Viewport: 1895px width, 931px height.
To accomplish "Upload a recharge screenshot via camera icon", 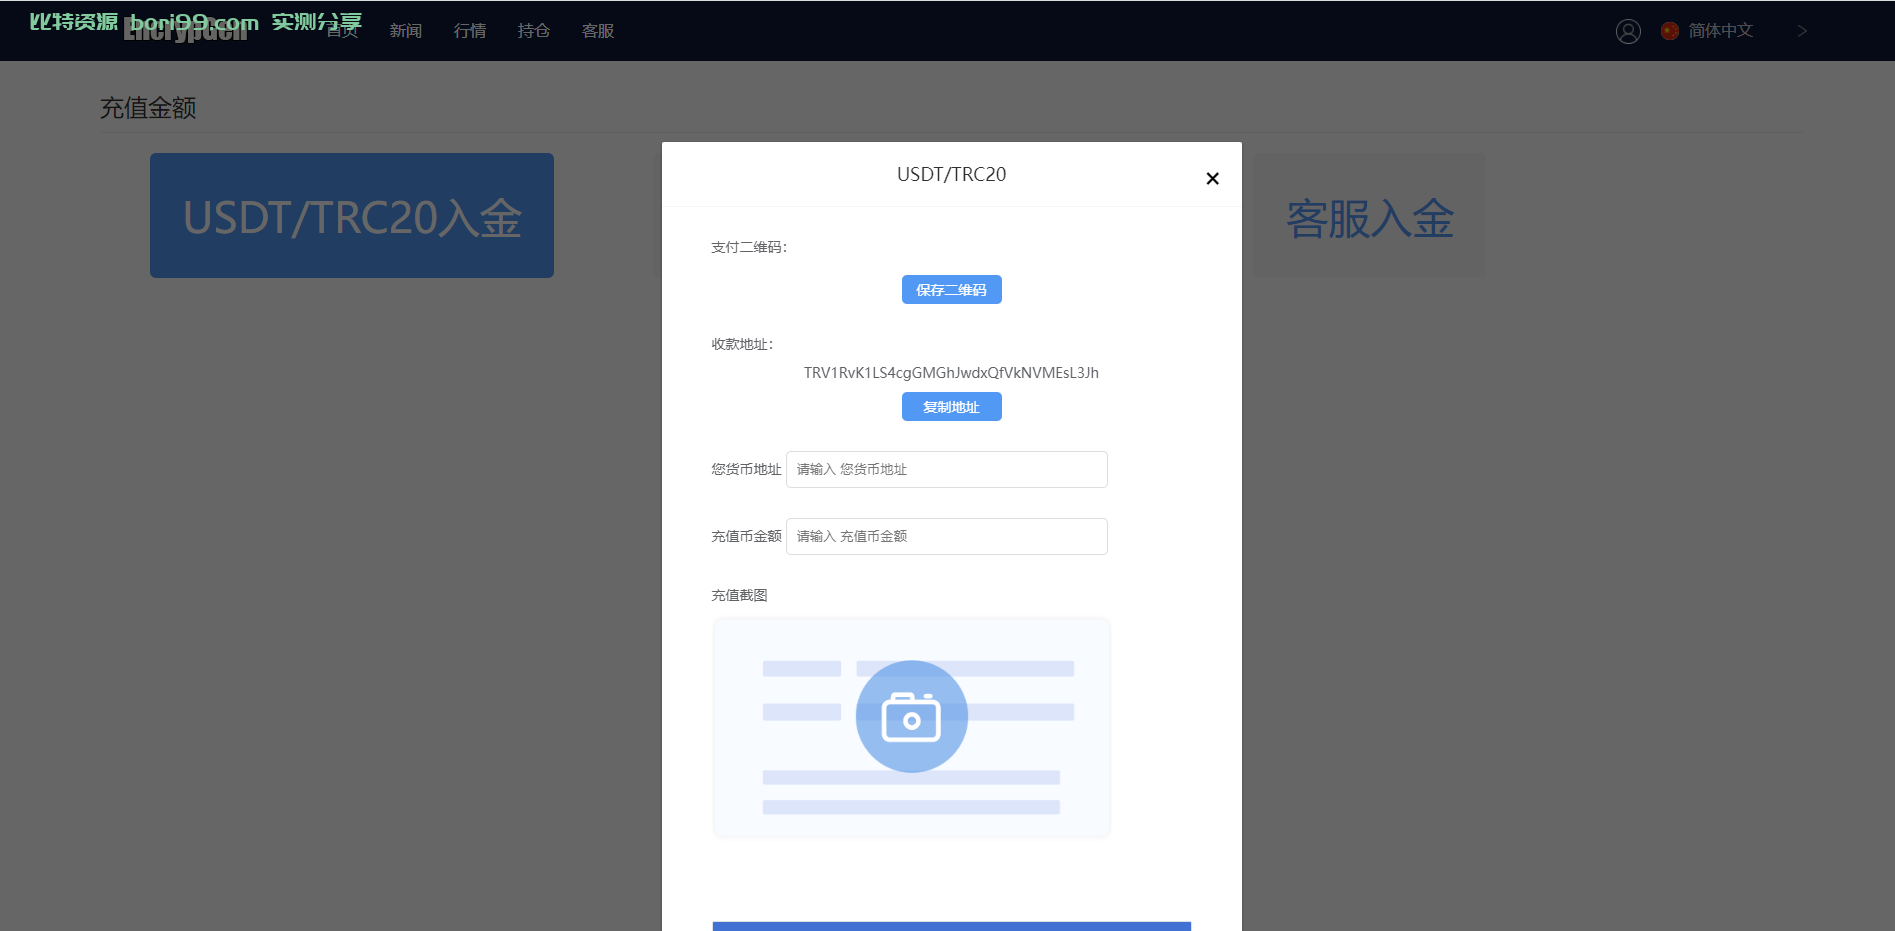I will click(911, 716).
